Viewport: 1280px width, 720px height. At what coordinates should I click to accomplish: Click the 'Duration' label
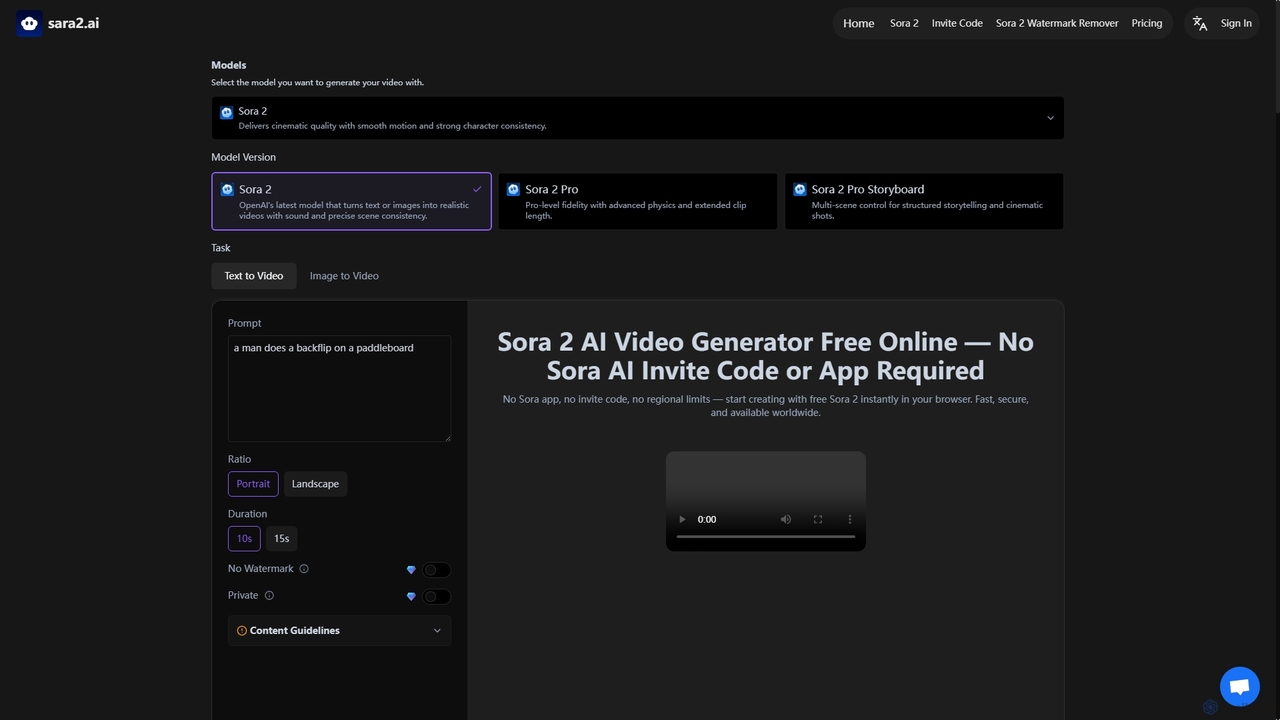(x=247, y=514)
